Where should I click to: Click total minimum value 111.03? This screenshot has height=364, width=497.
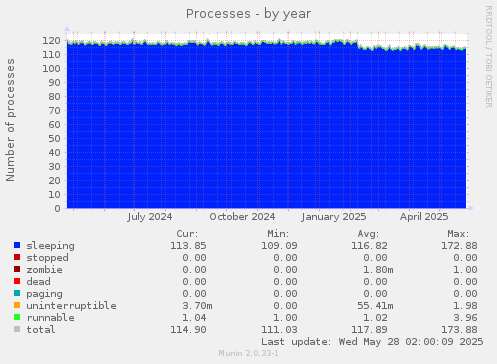(279, 330)
